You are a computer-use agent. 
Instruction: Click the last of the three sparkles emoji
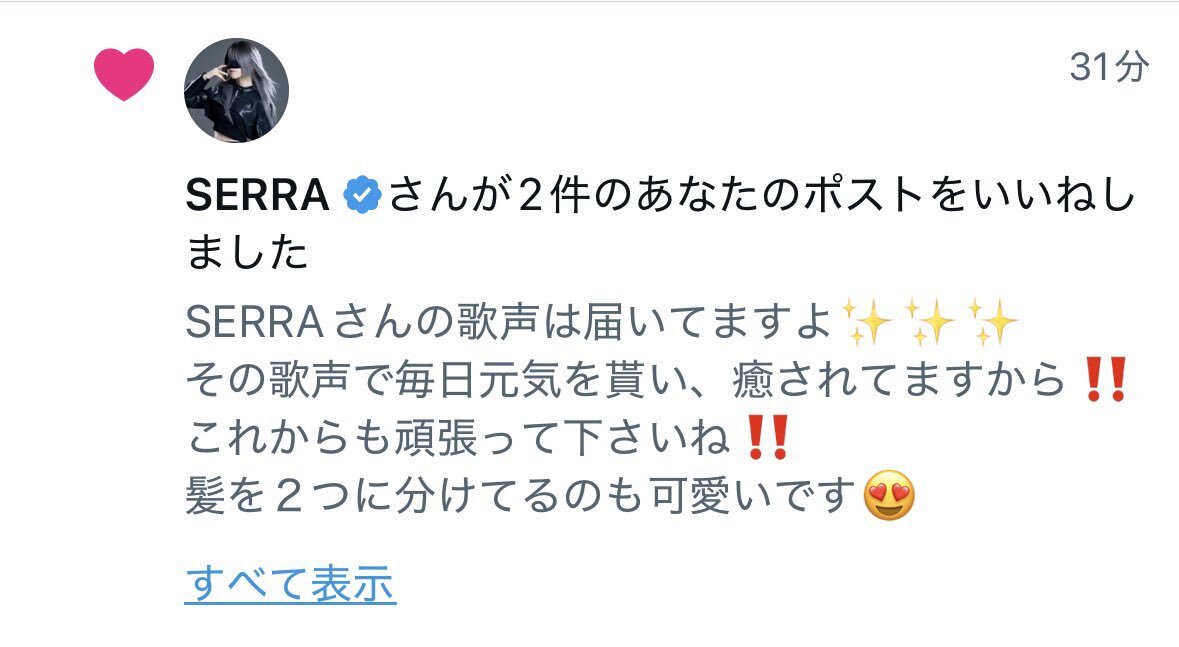993,321
